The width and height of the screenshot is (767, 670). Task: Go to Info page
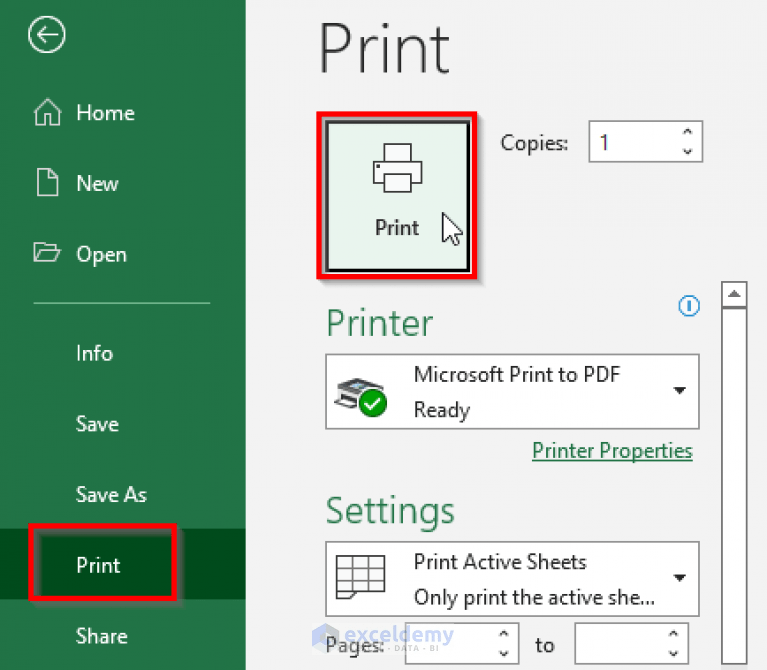point(94,353)
